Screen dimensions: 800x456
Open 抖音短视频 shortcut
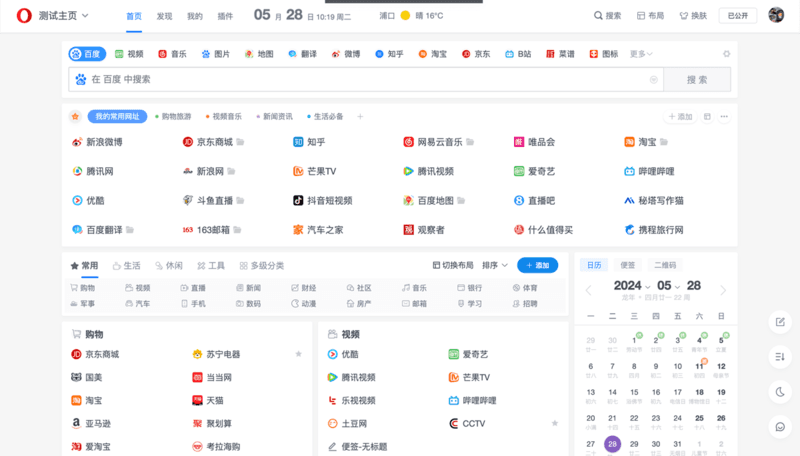coord(322,200)
